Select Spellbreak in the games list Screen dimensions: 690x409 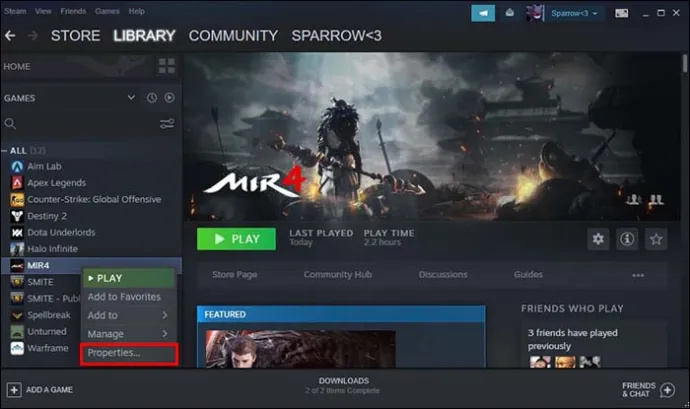click(49, 315)
